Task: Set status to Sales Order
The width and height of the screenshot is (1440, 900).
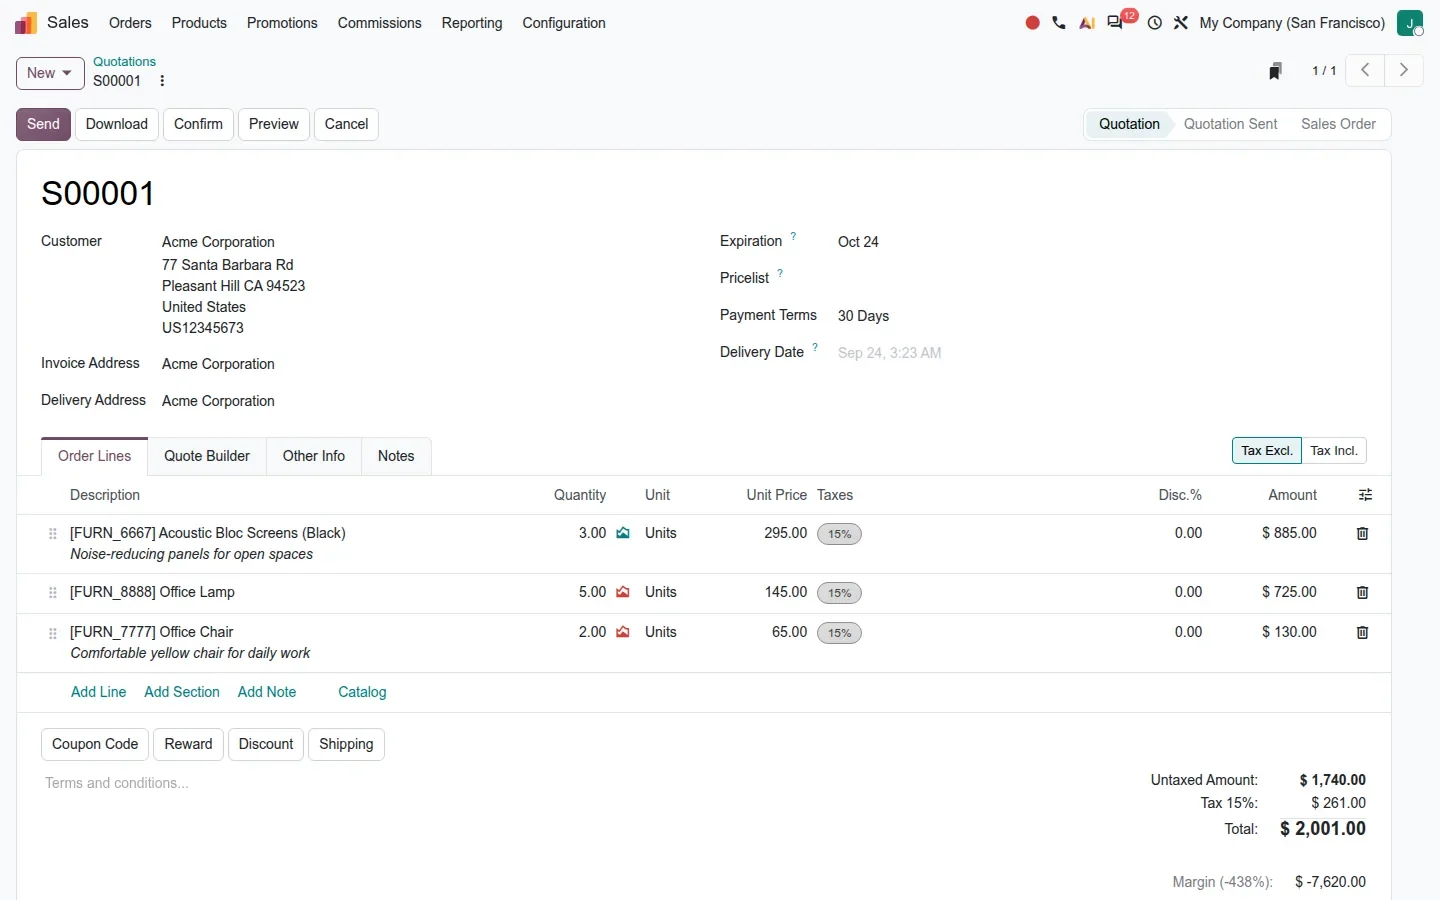Action: click(x=1338, y=124)
